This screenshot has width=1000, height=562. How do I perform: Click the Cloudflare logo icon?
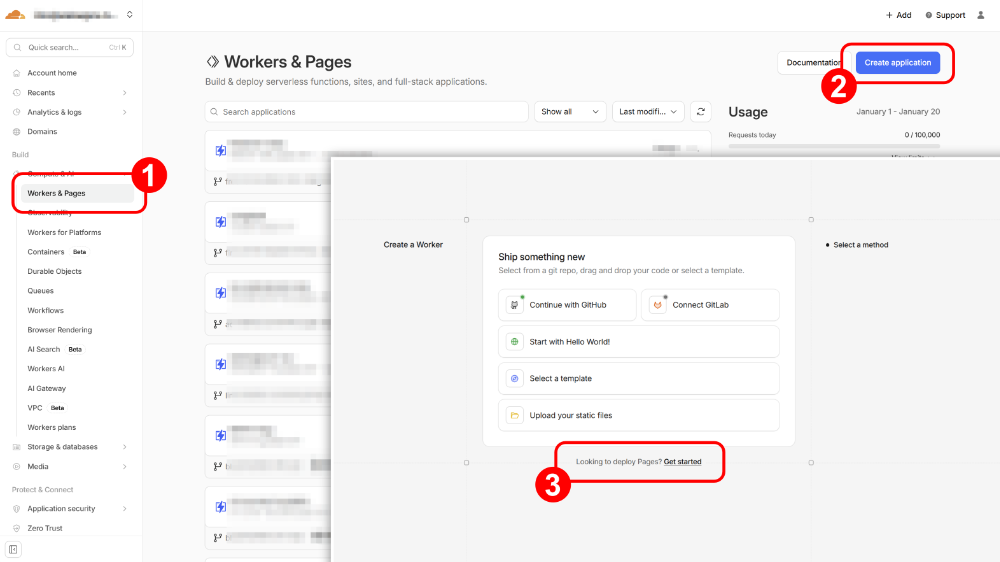pyautogui.click(x=15, y=14)
